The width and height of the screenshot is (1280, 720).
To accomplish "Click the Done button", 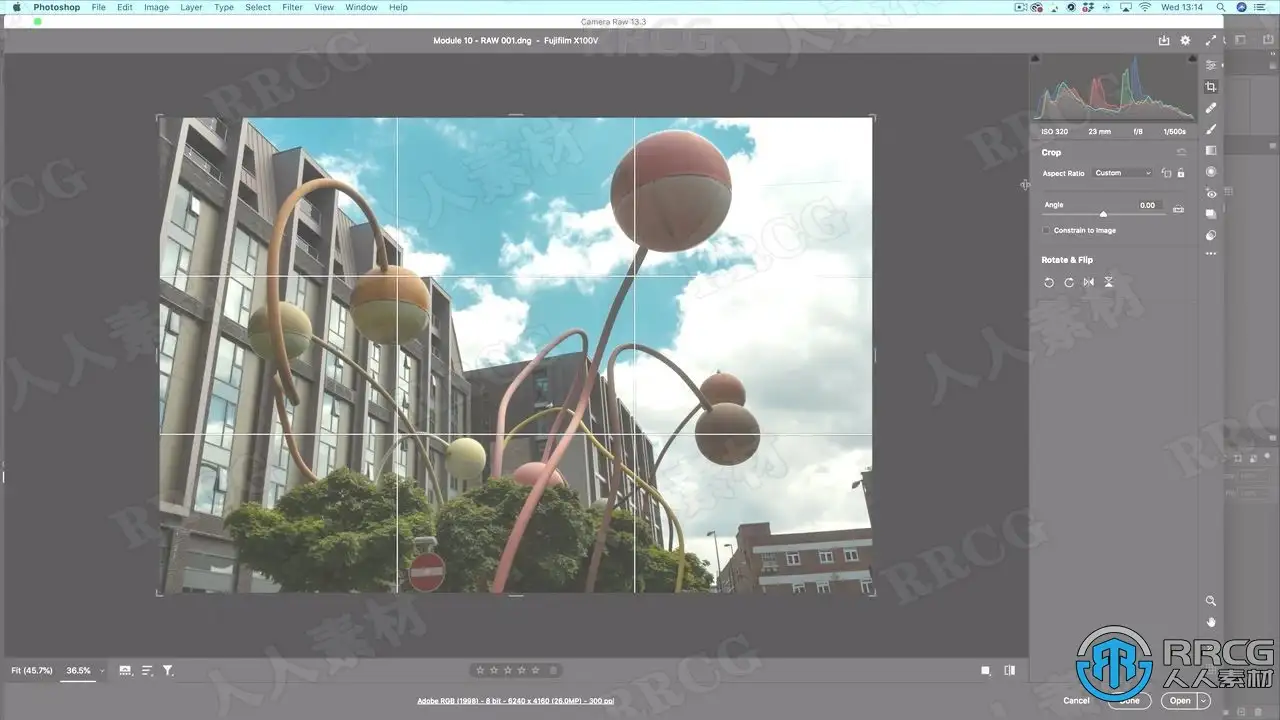I will 1129,700.
